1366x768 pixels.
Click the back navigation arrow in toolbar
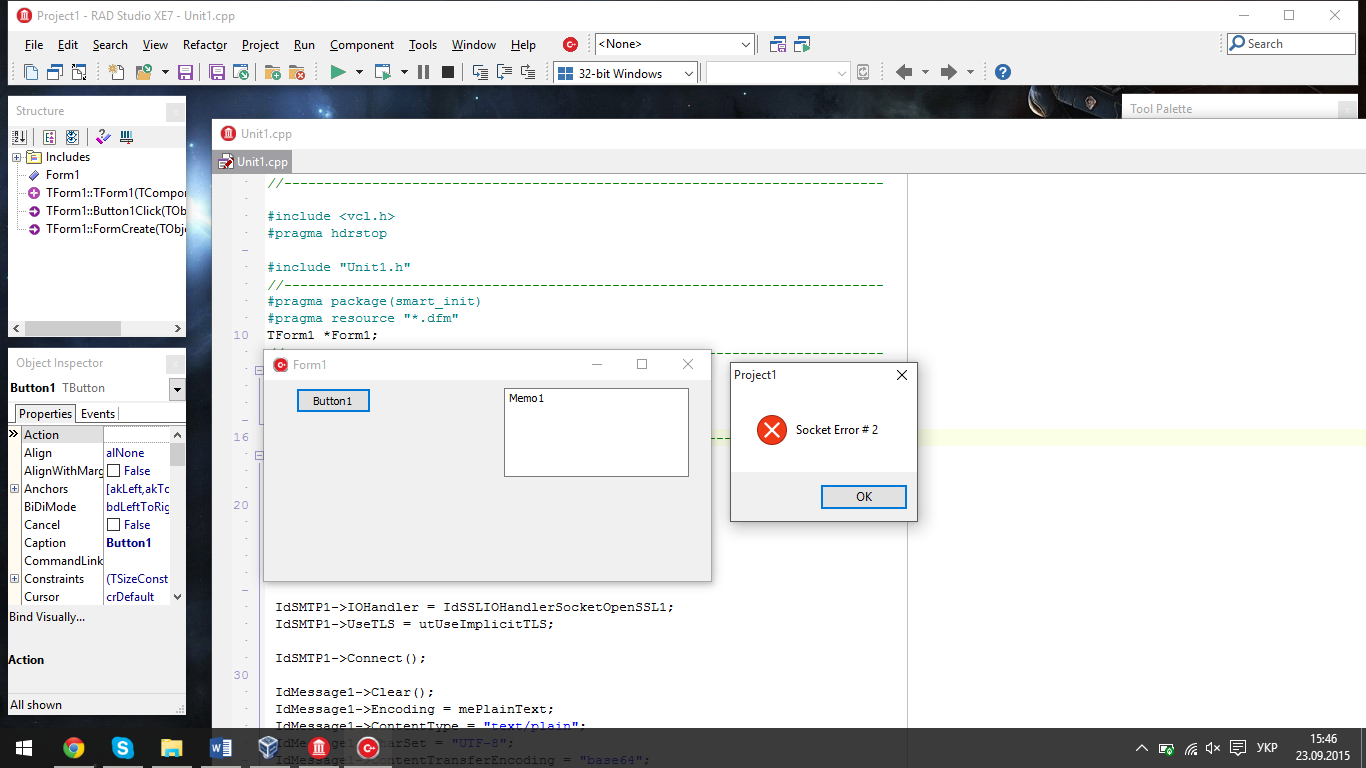coord(904,72)
